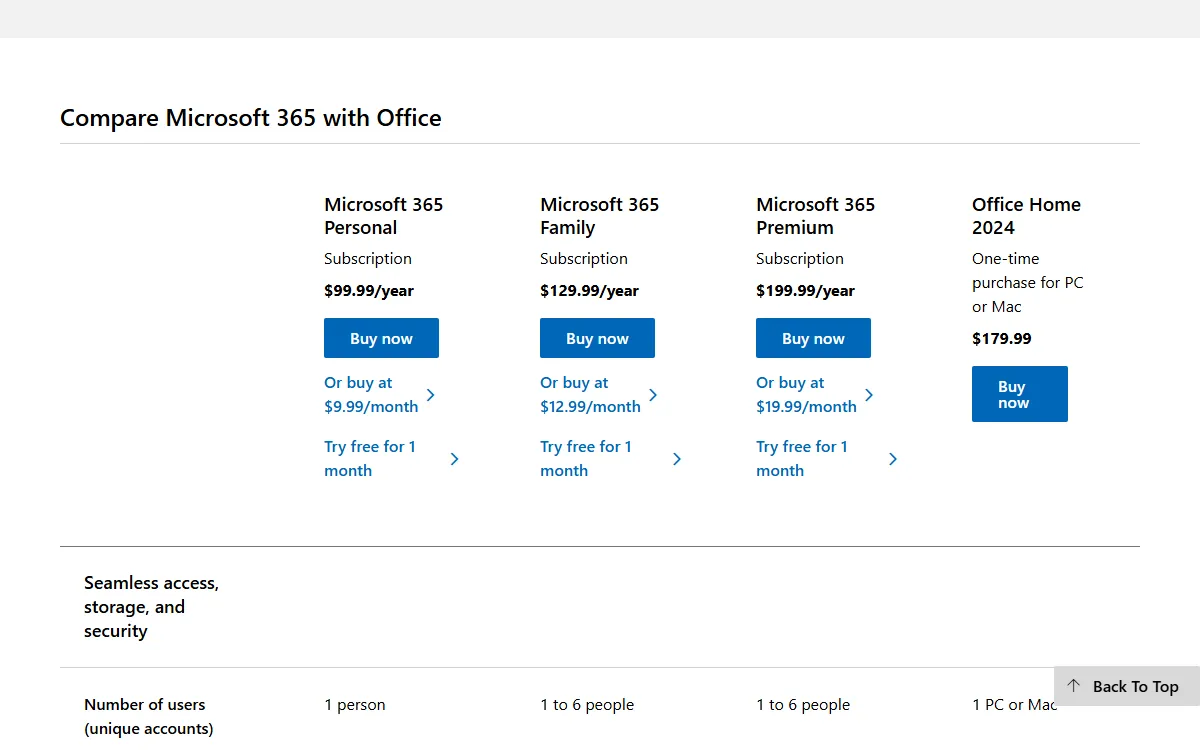The width and height of the screenshot is (1200, 750).
Task: Click Buy now for Microsoft 365 Personal
Action: pos(381,338)
